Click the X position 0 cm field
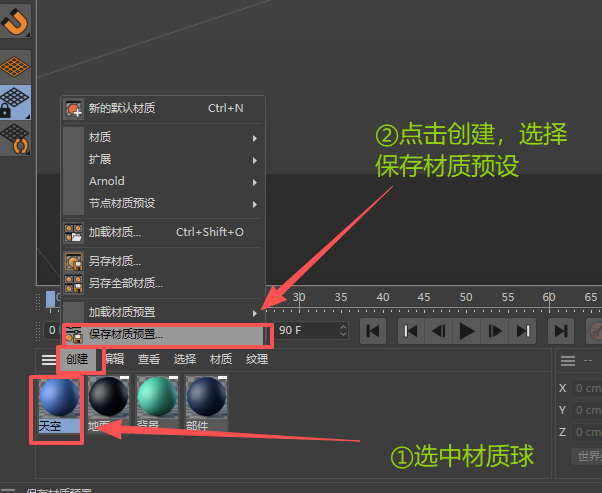 586,388
